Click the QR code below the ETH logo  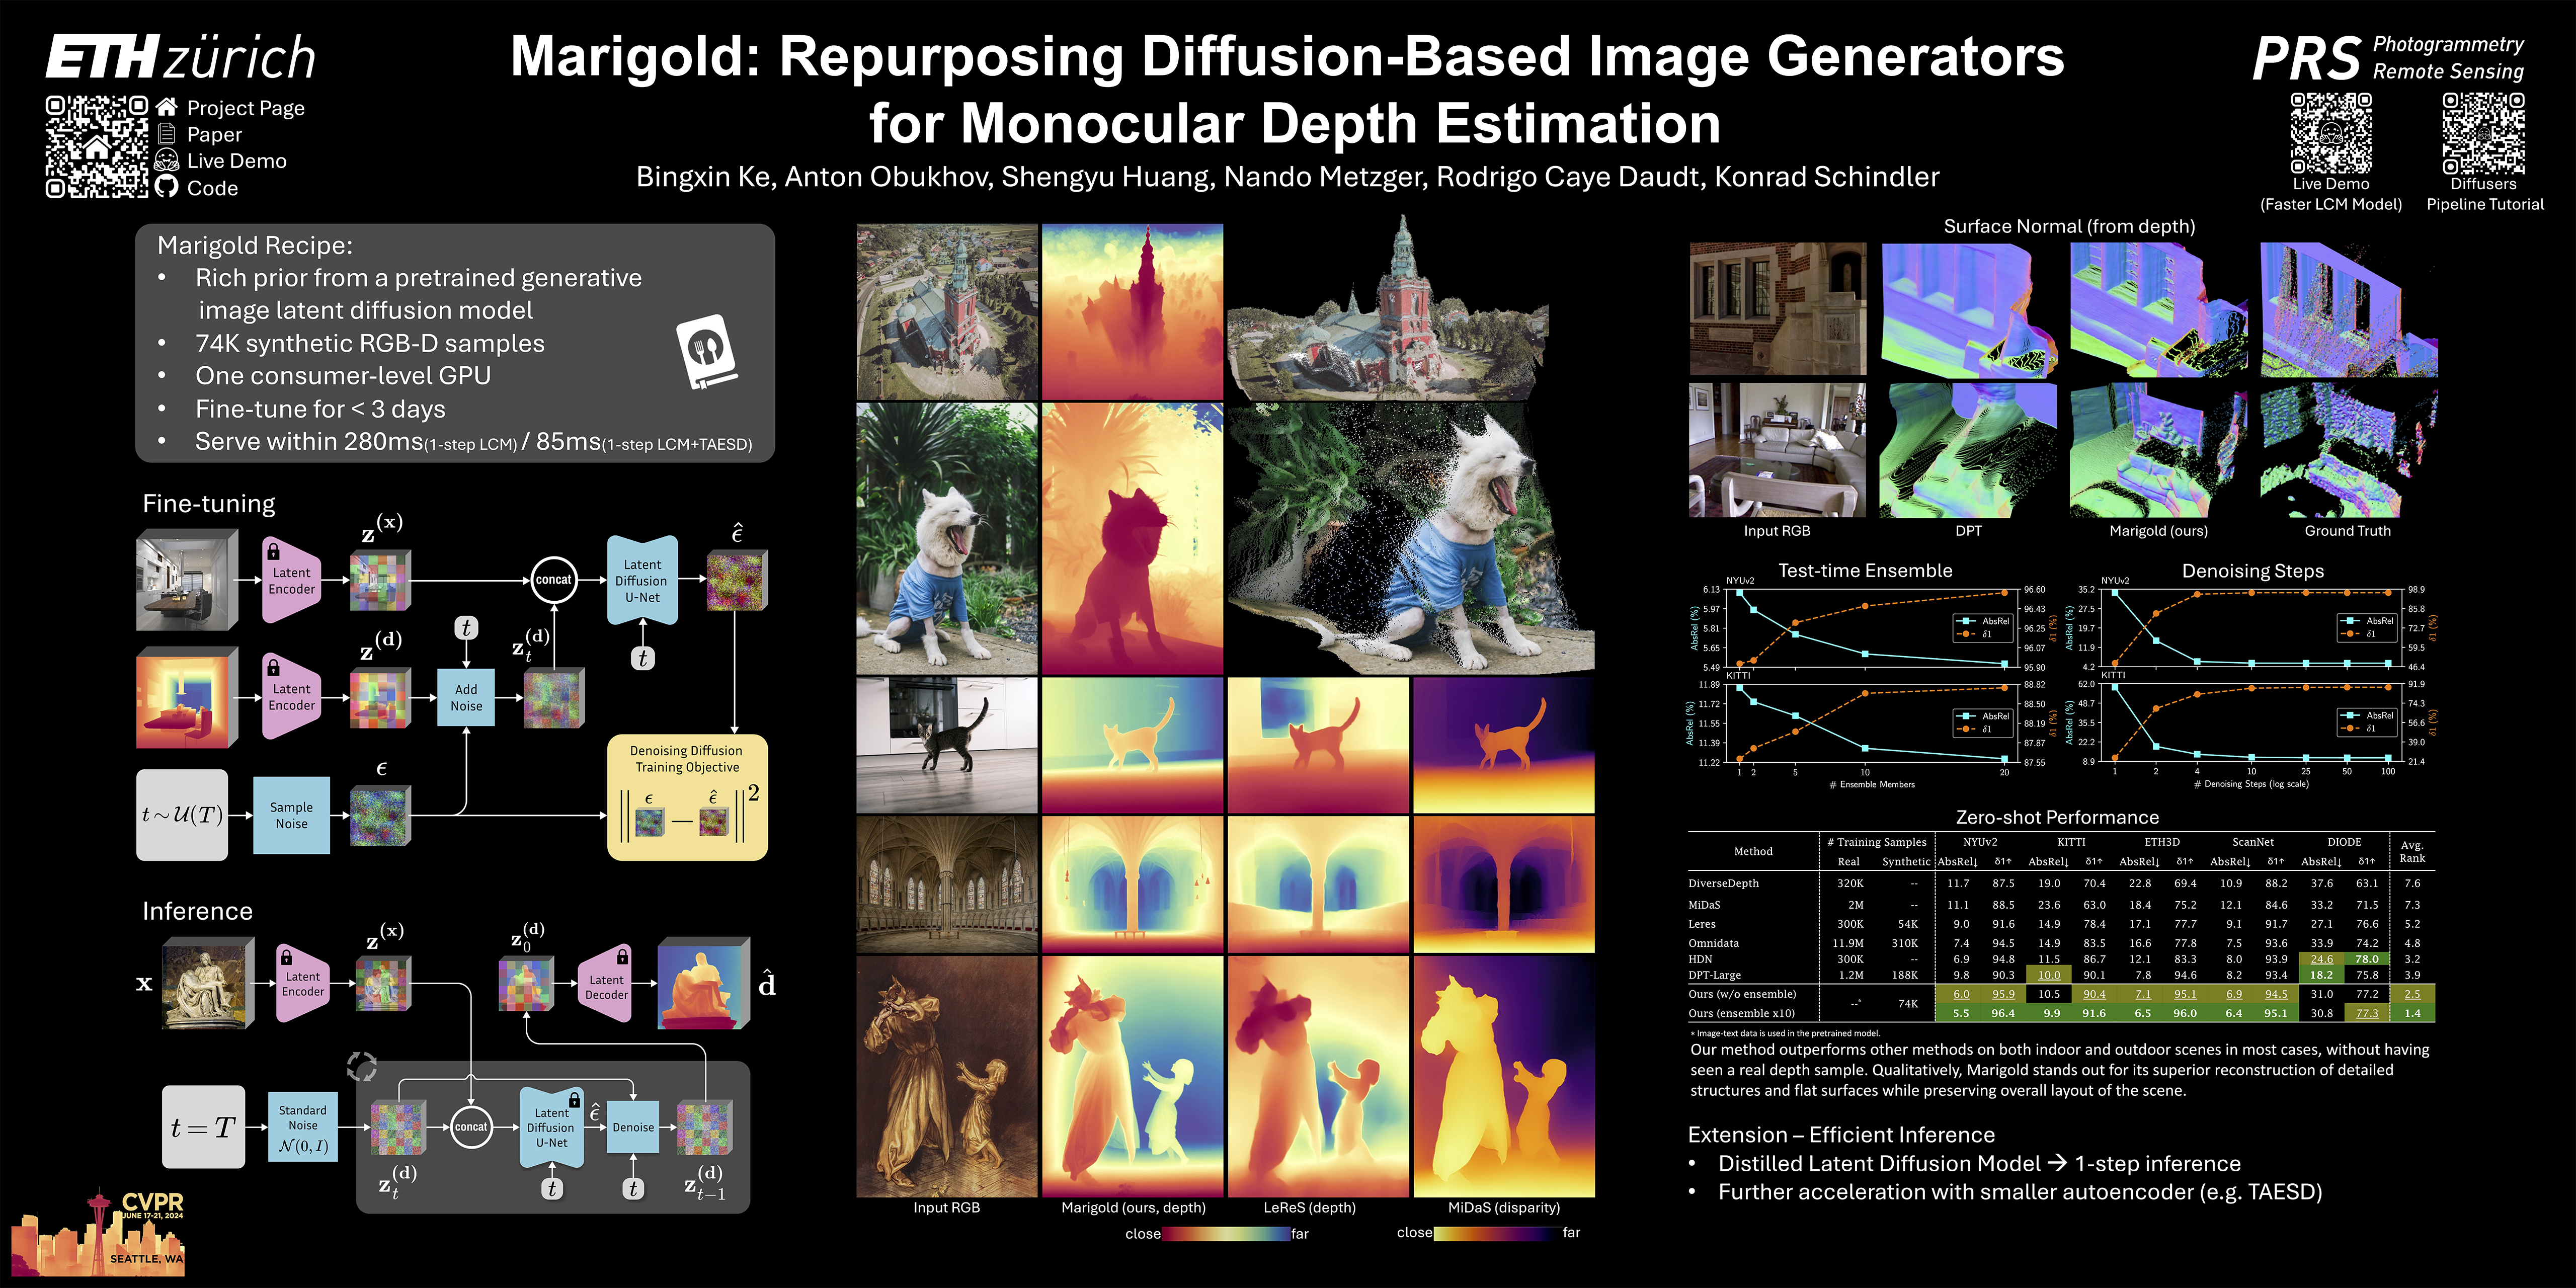tap(97, 147)
